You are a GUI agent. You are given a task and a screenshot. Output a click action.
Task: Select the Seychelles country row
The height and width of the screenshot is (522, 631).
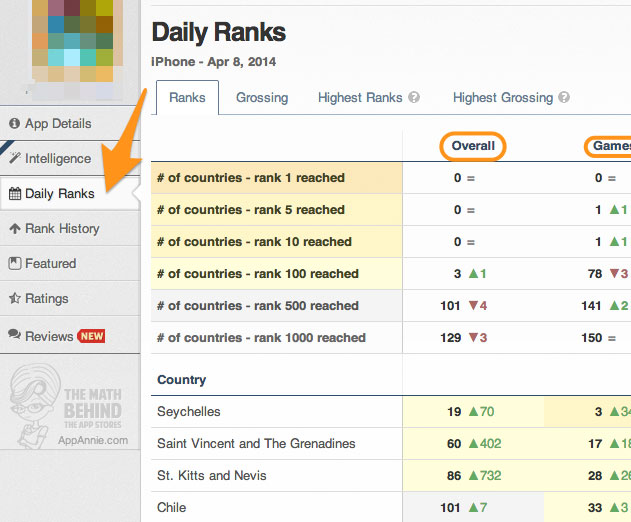(x=391, y=412)
